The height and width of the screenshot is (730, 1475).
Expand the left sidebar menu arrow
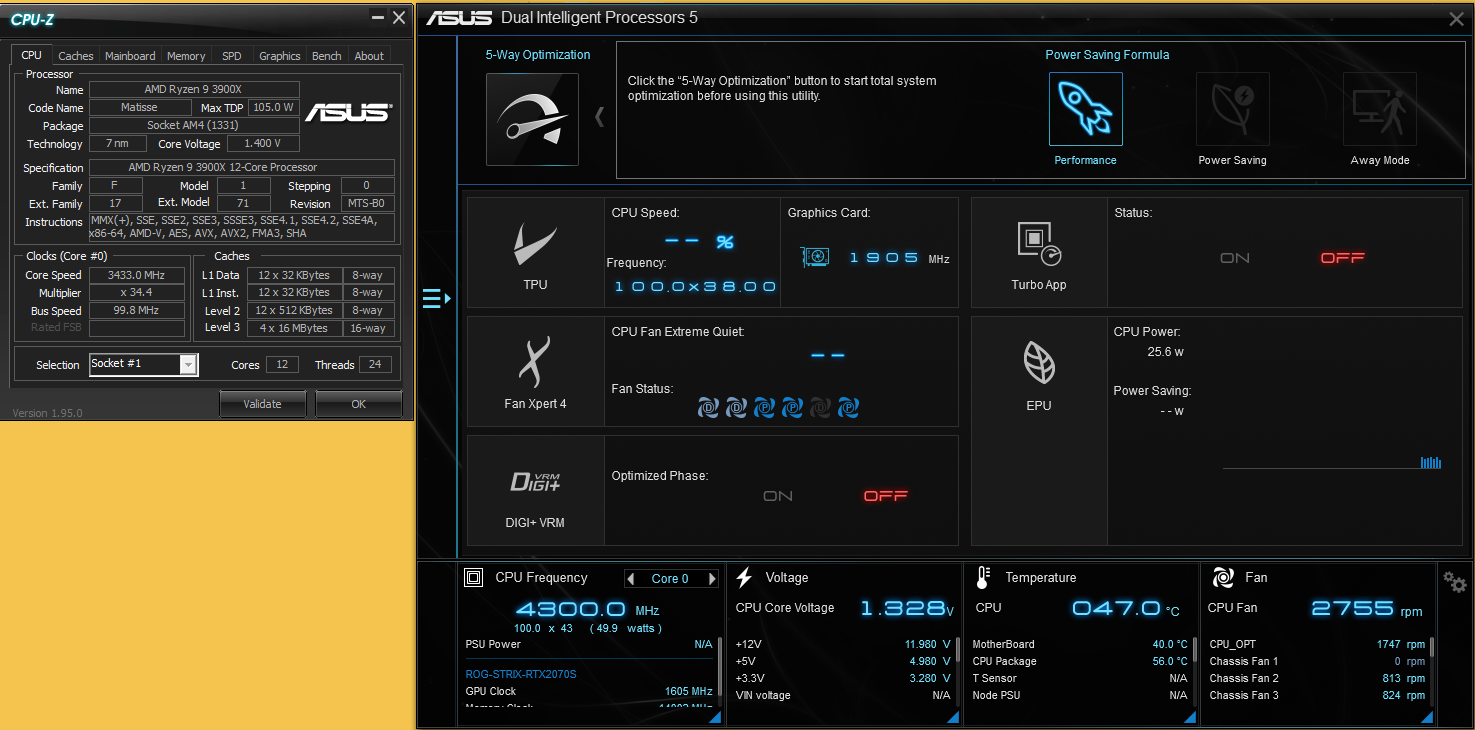pyautogui.click(x=436, y=298)
